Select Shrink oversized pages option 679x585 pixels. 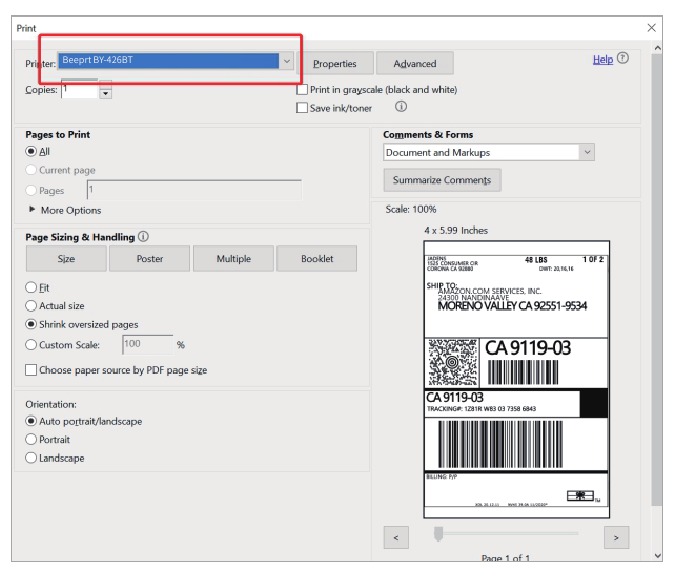pyautogui.click(x=31, y=324)
